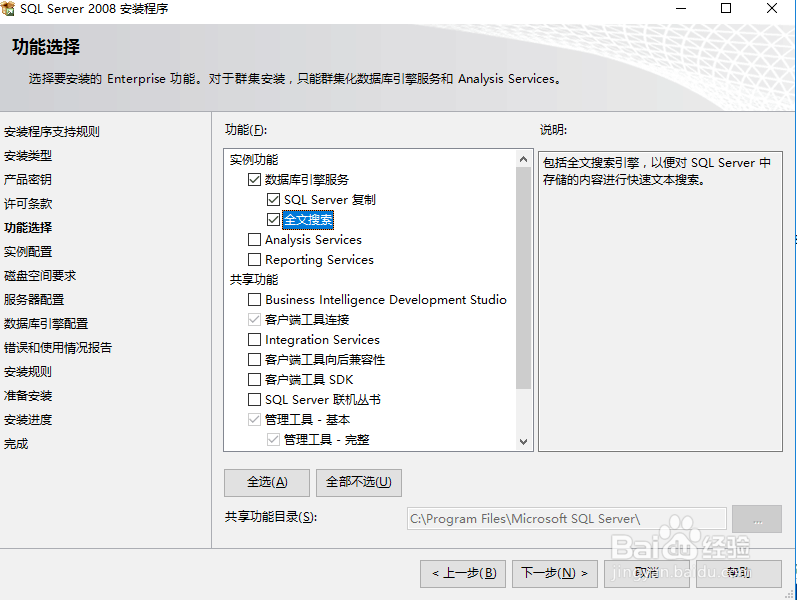Click the feature list scrollbar thumb

524,278
